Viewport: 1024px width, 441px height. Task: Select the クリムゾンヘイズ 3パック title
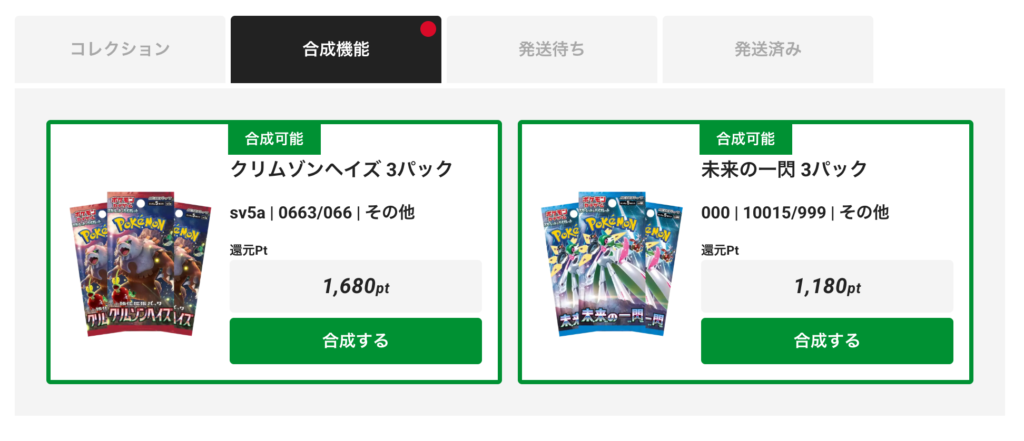click(342, 170)
